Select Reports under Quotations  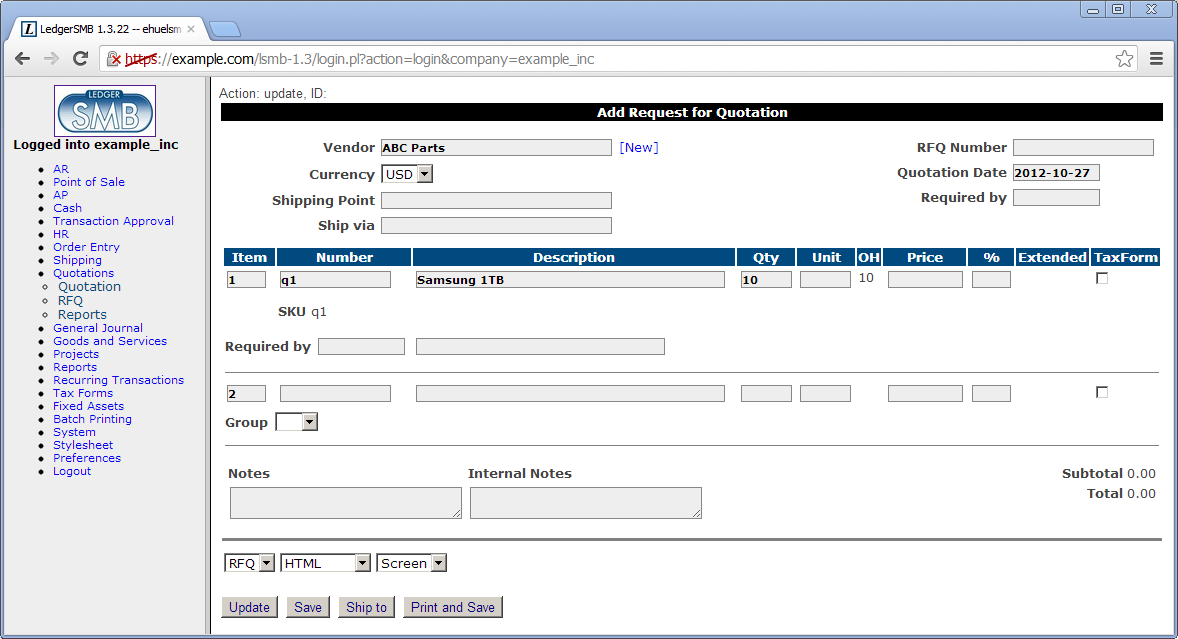point(82,315)
